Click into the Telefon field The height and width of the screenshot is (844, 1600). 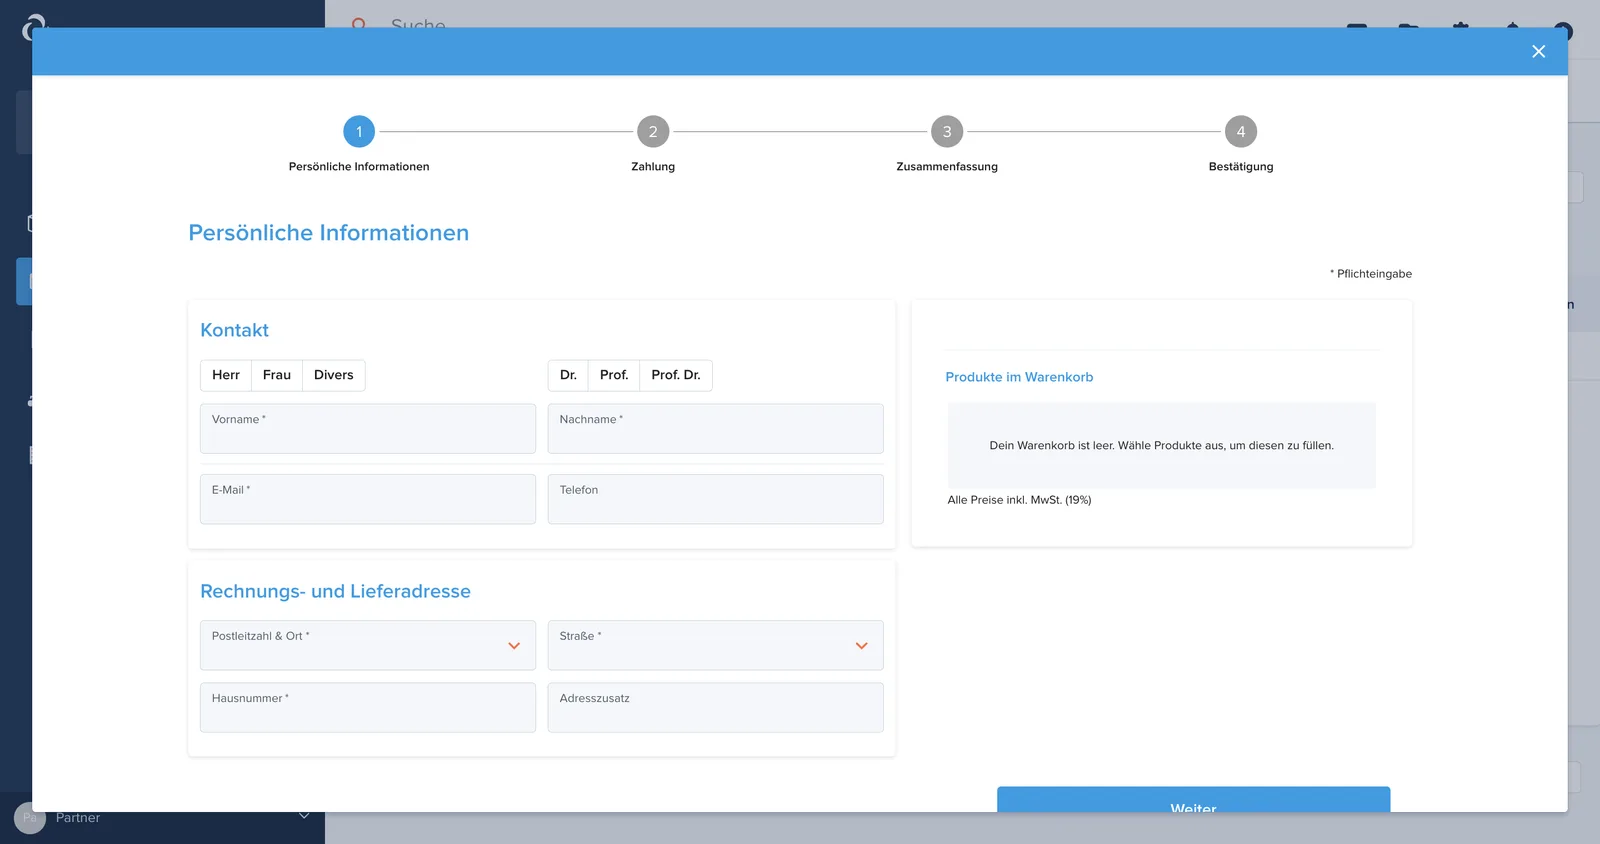[x=716, y=499]
